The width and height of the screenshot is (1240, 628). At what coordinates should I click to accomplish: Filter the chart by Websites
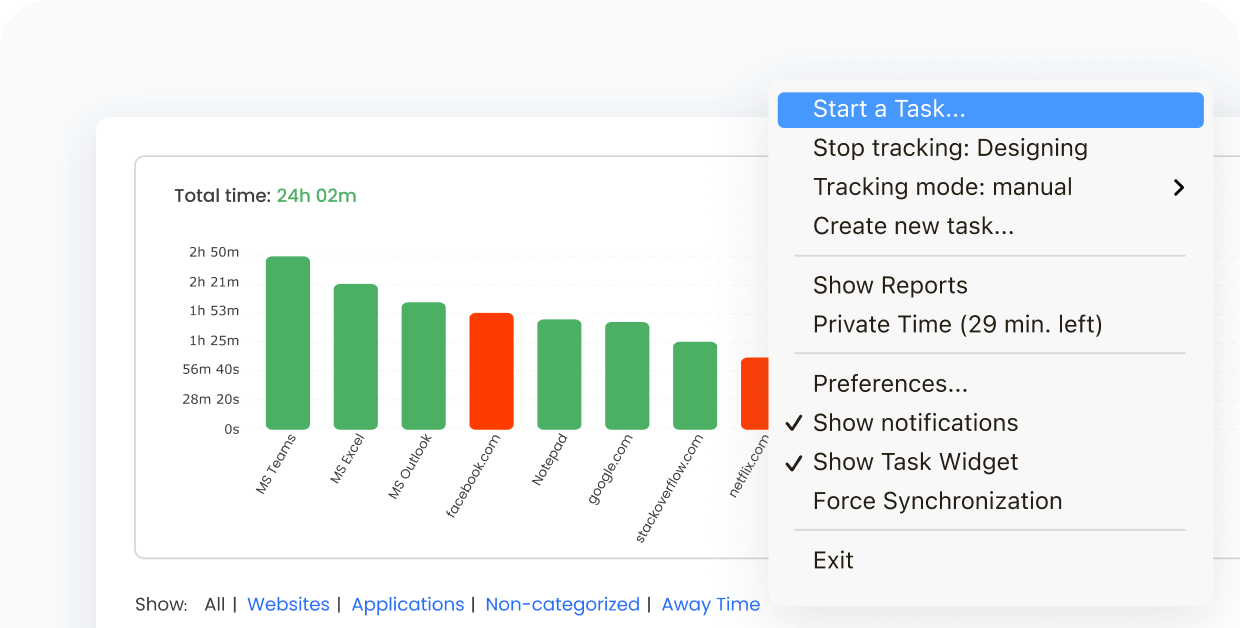tap(288, 604)
